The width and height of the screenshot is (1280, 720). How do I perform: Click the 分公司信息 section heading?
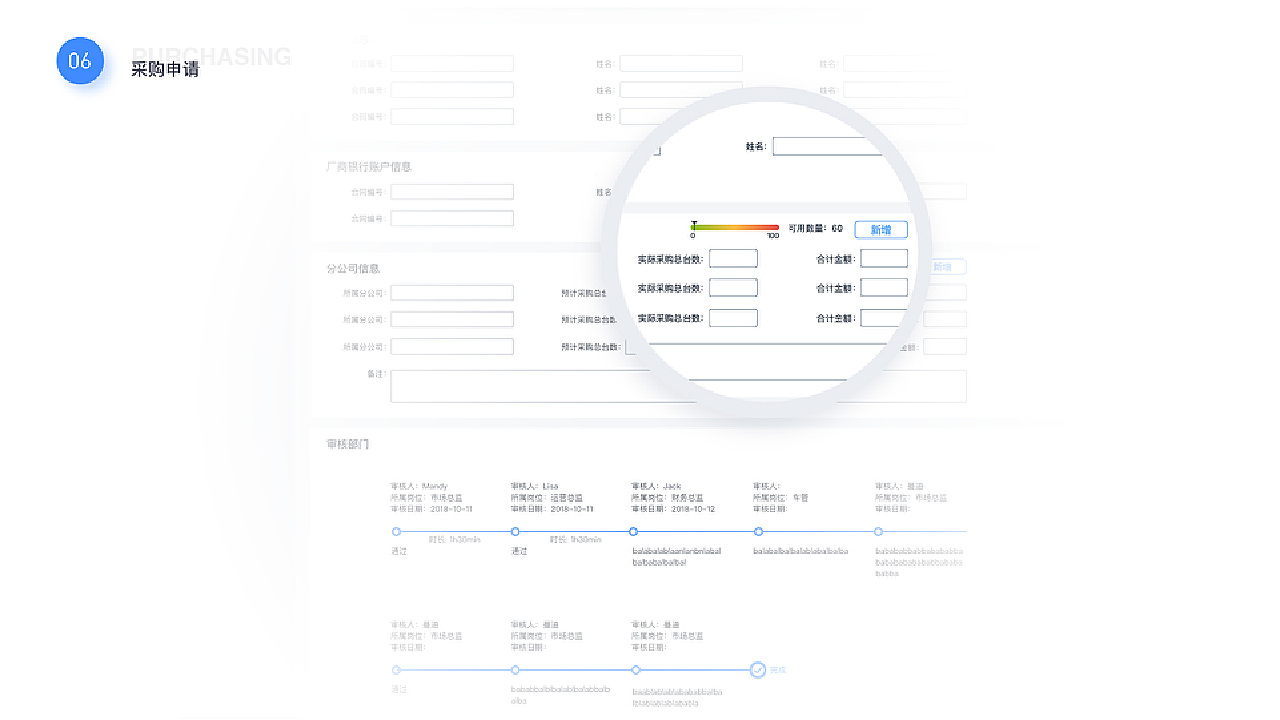pos(353,269)
